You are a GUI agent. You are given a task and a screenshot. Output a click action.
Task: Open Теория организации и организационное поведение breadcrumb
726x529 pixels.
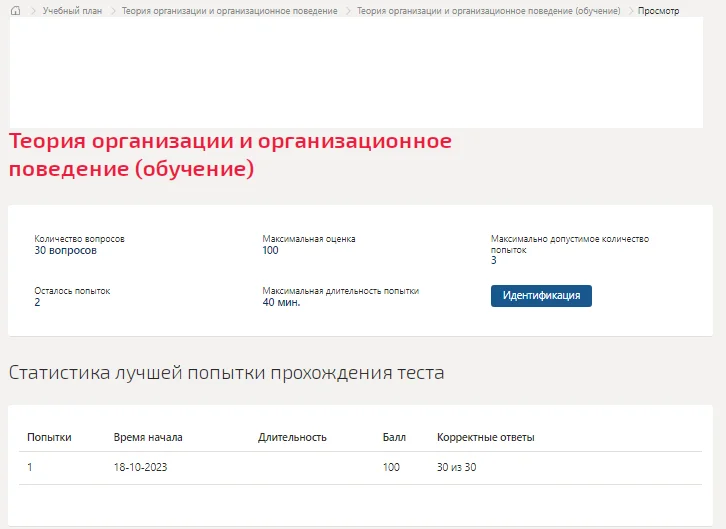(x=229, y=11)
